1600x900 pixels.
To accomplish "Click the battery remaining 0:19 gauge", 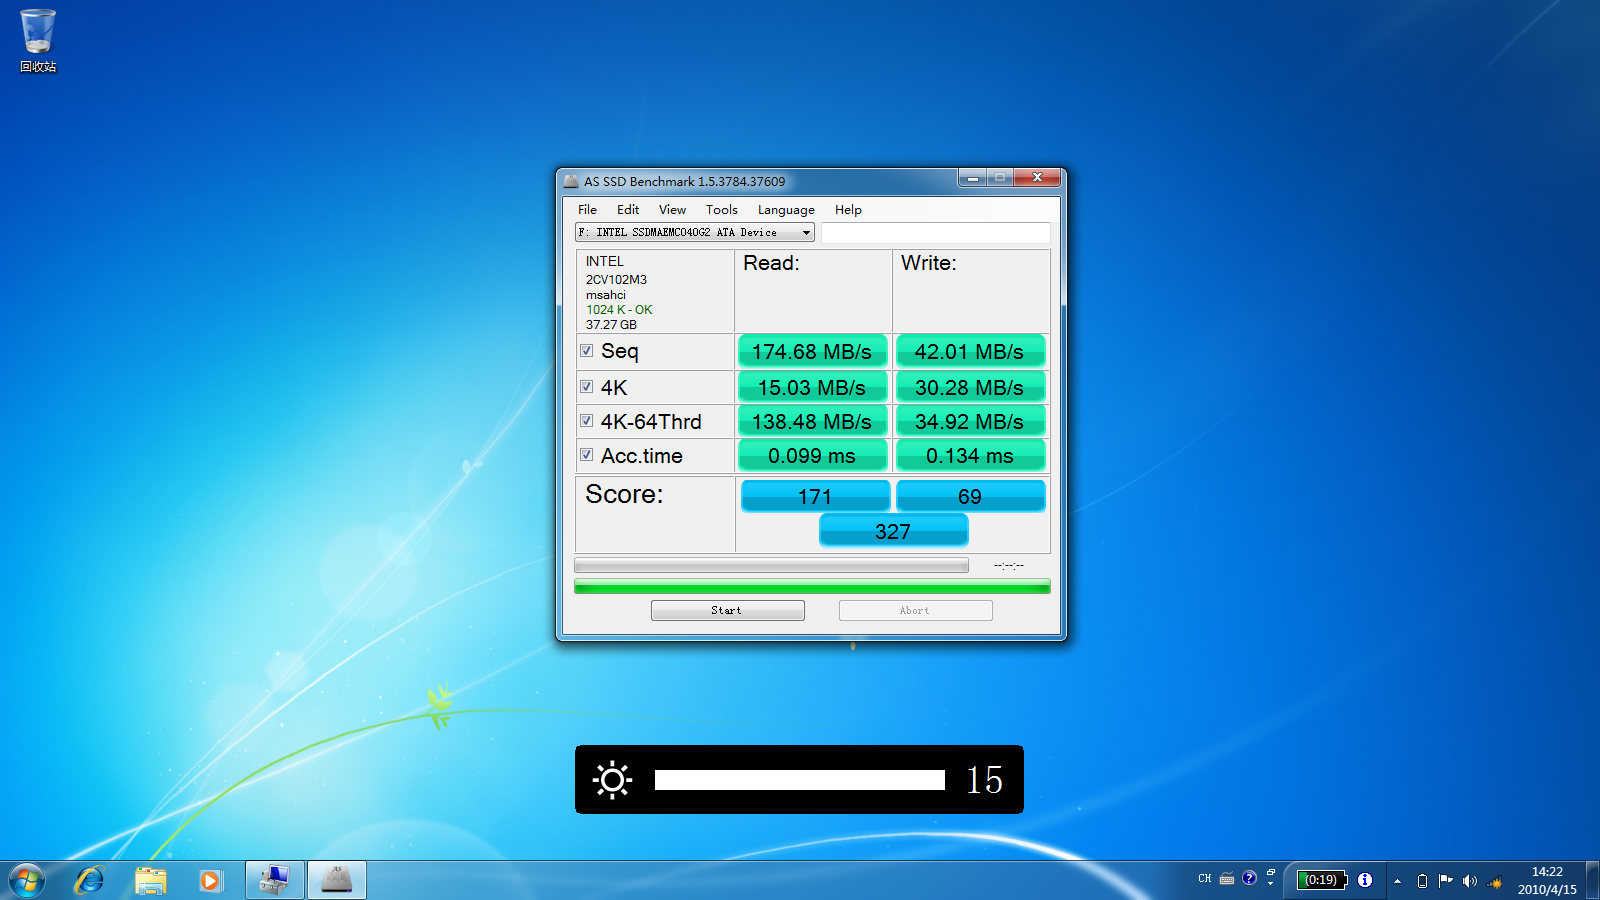I will pos(1322,880).
